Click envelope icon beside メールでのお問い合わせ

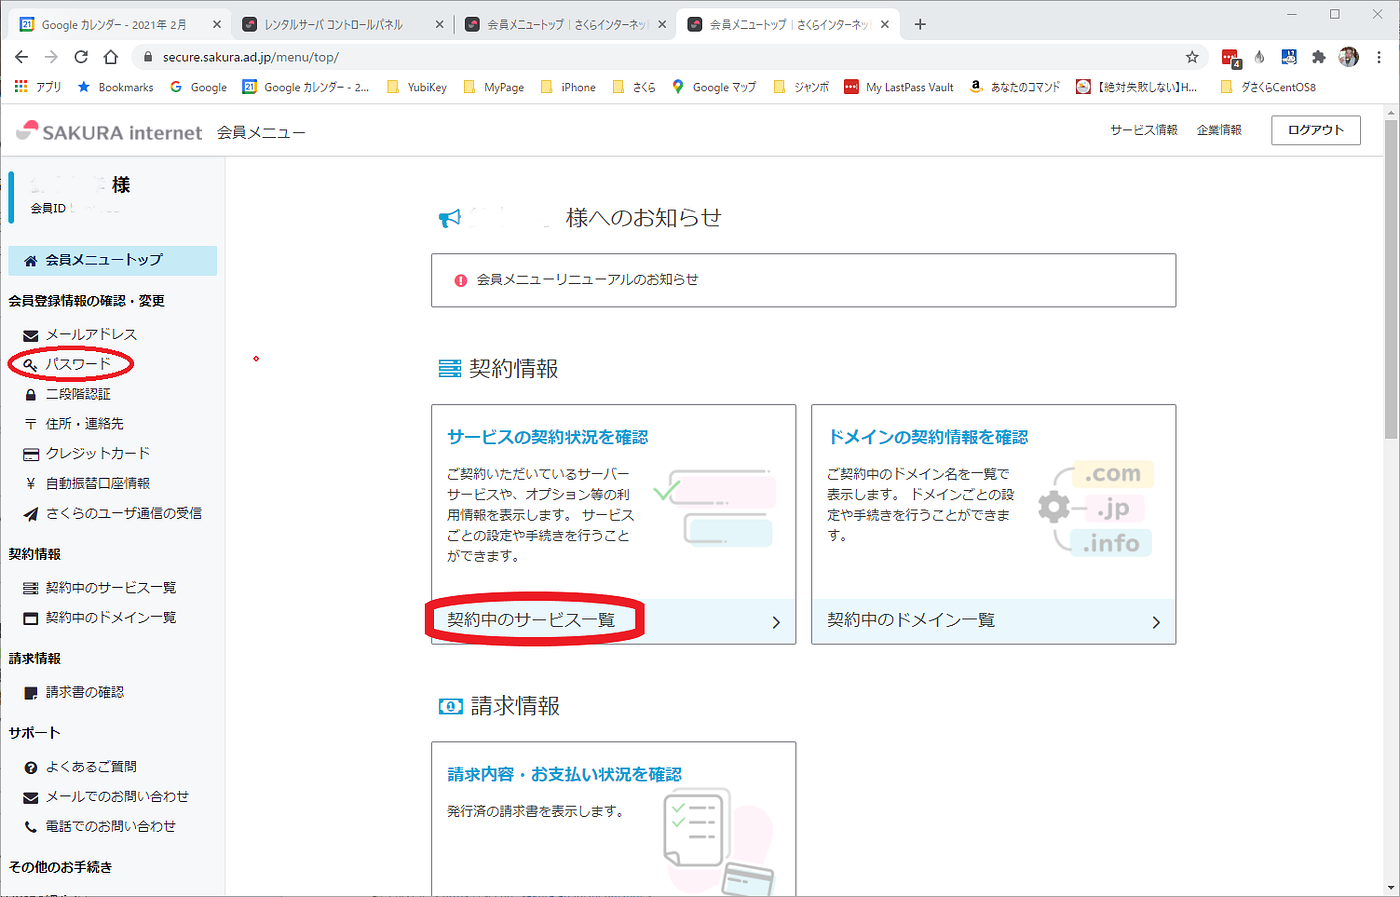(x=31, y=797)
